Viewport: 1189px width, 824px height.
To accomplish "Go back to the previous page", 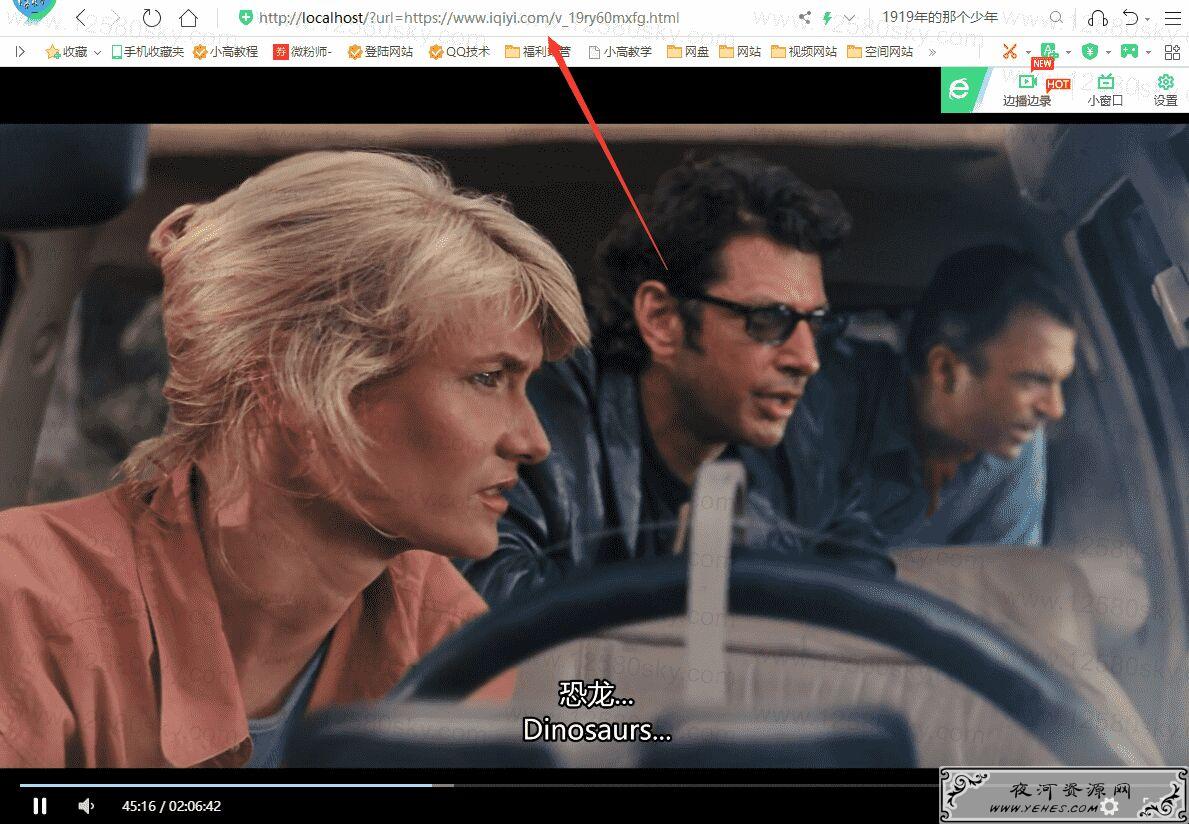I will tap(81, 17).
